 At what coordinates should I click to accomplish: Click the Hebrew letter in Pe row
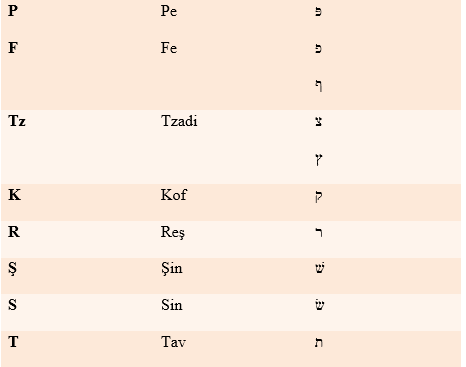pos(318,12)
